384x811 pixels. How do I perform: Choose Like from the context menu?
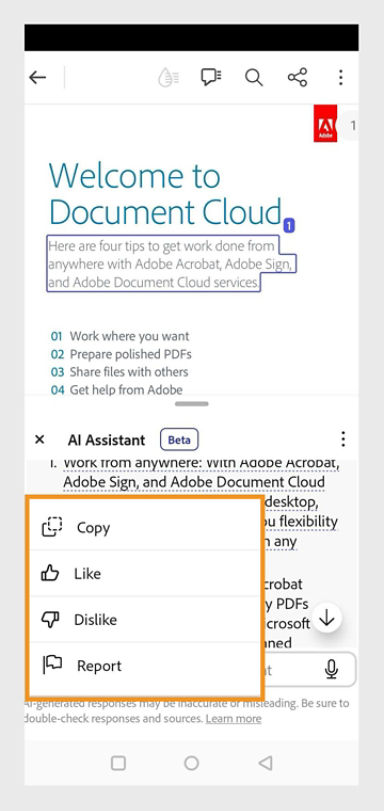click(144, 574)
